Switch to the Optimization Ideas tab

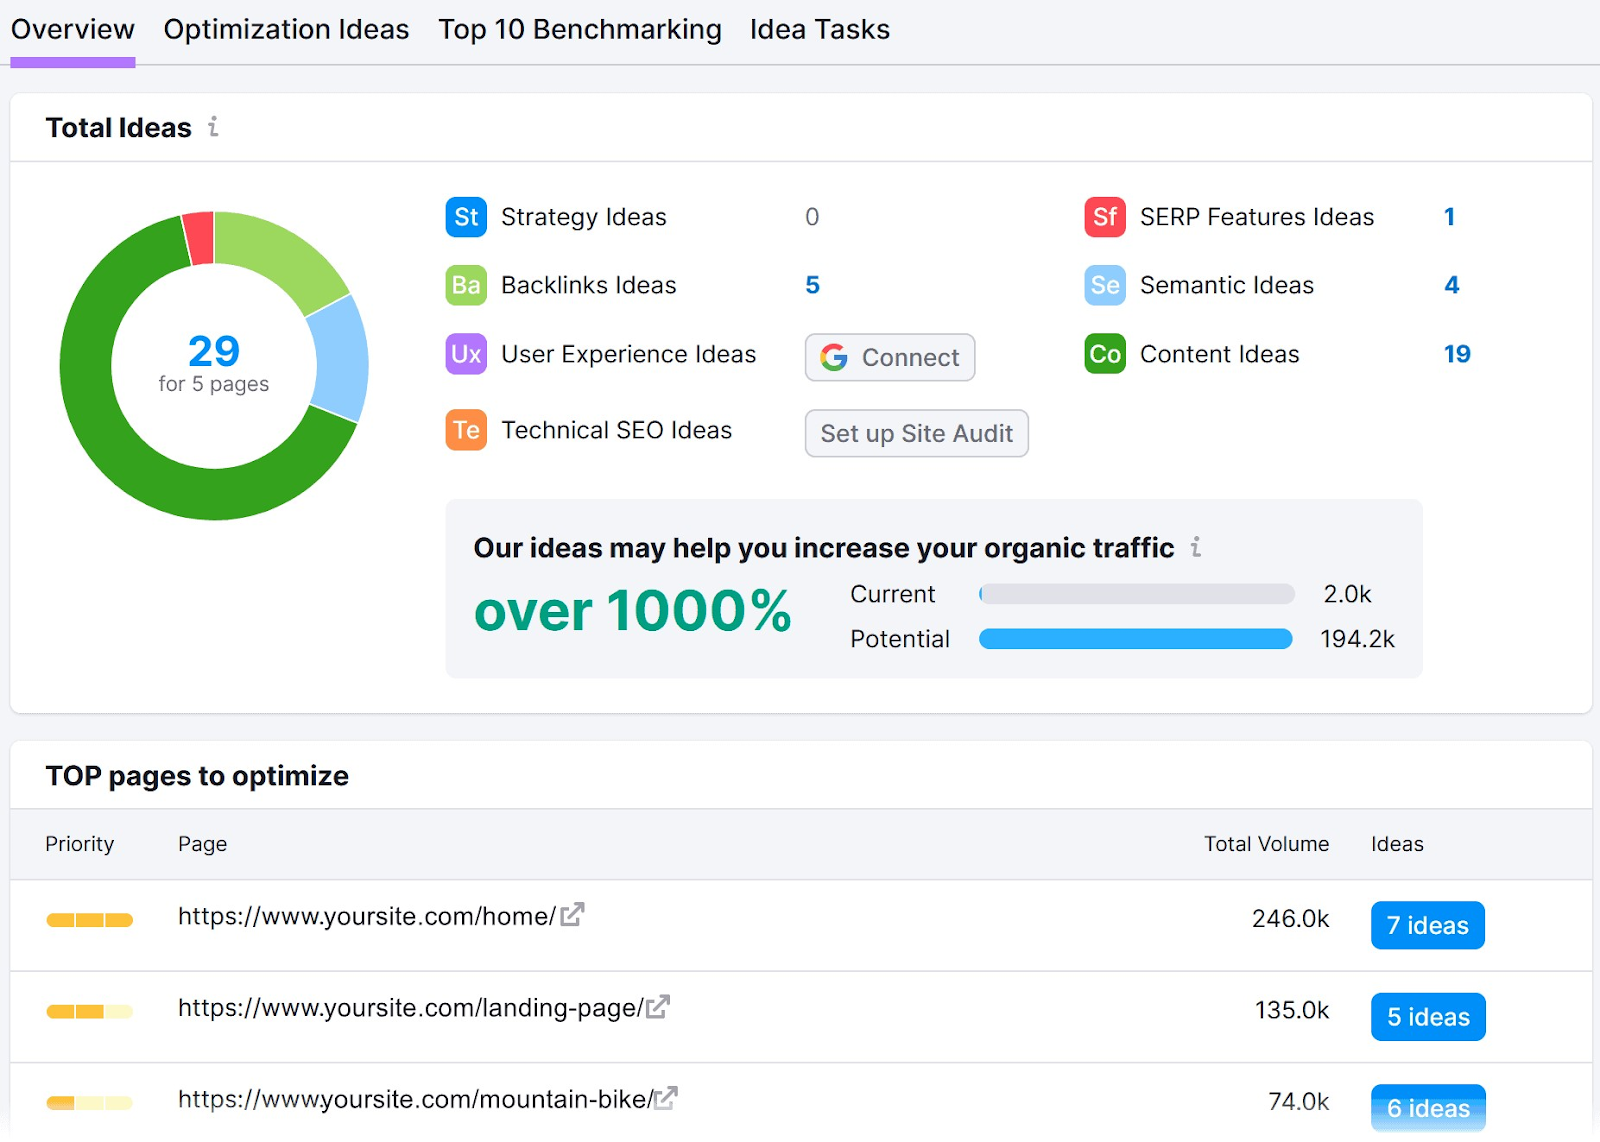(286, 30)
